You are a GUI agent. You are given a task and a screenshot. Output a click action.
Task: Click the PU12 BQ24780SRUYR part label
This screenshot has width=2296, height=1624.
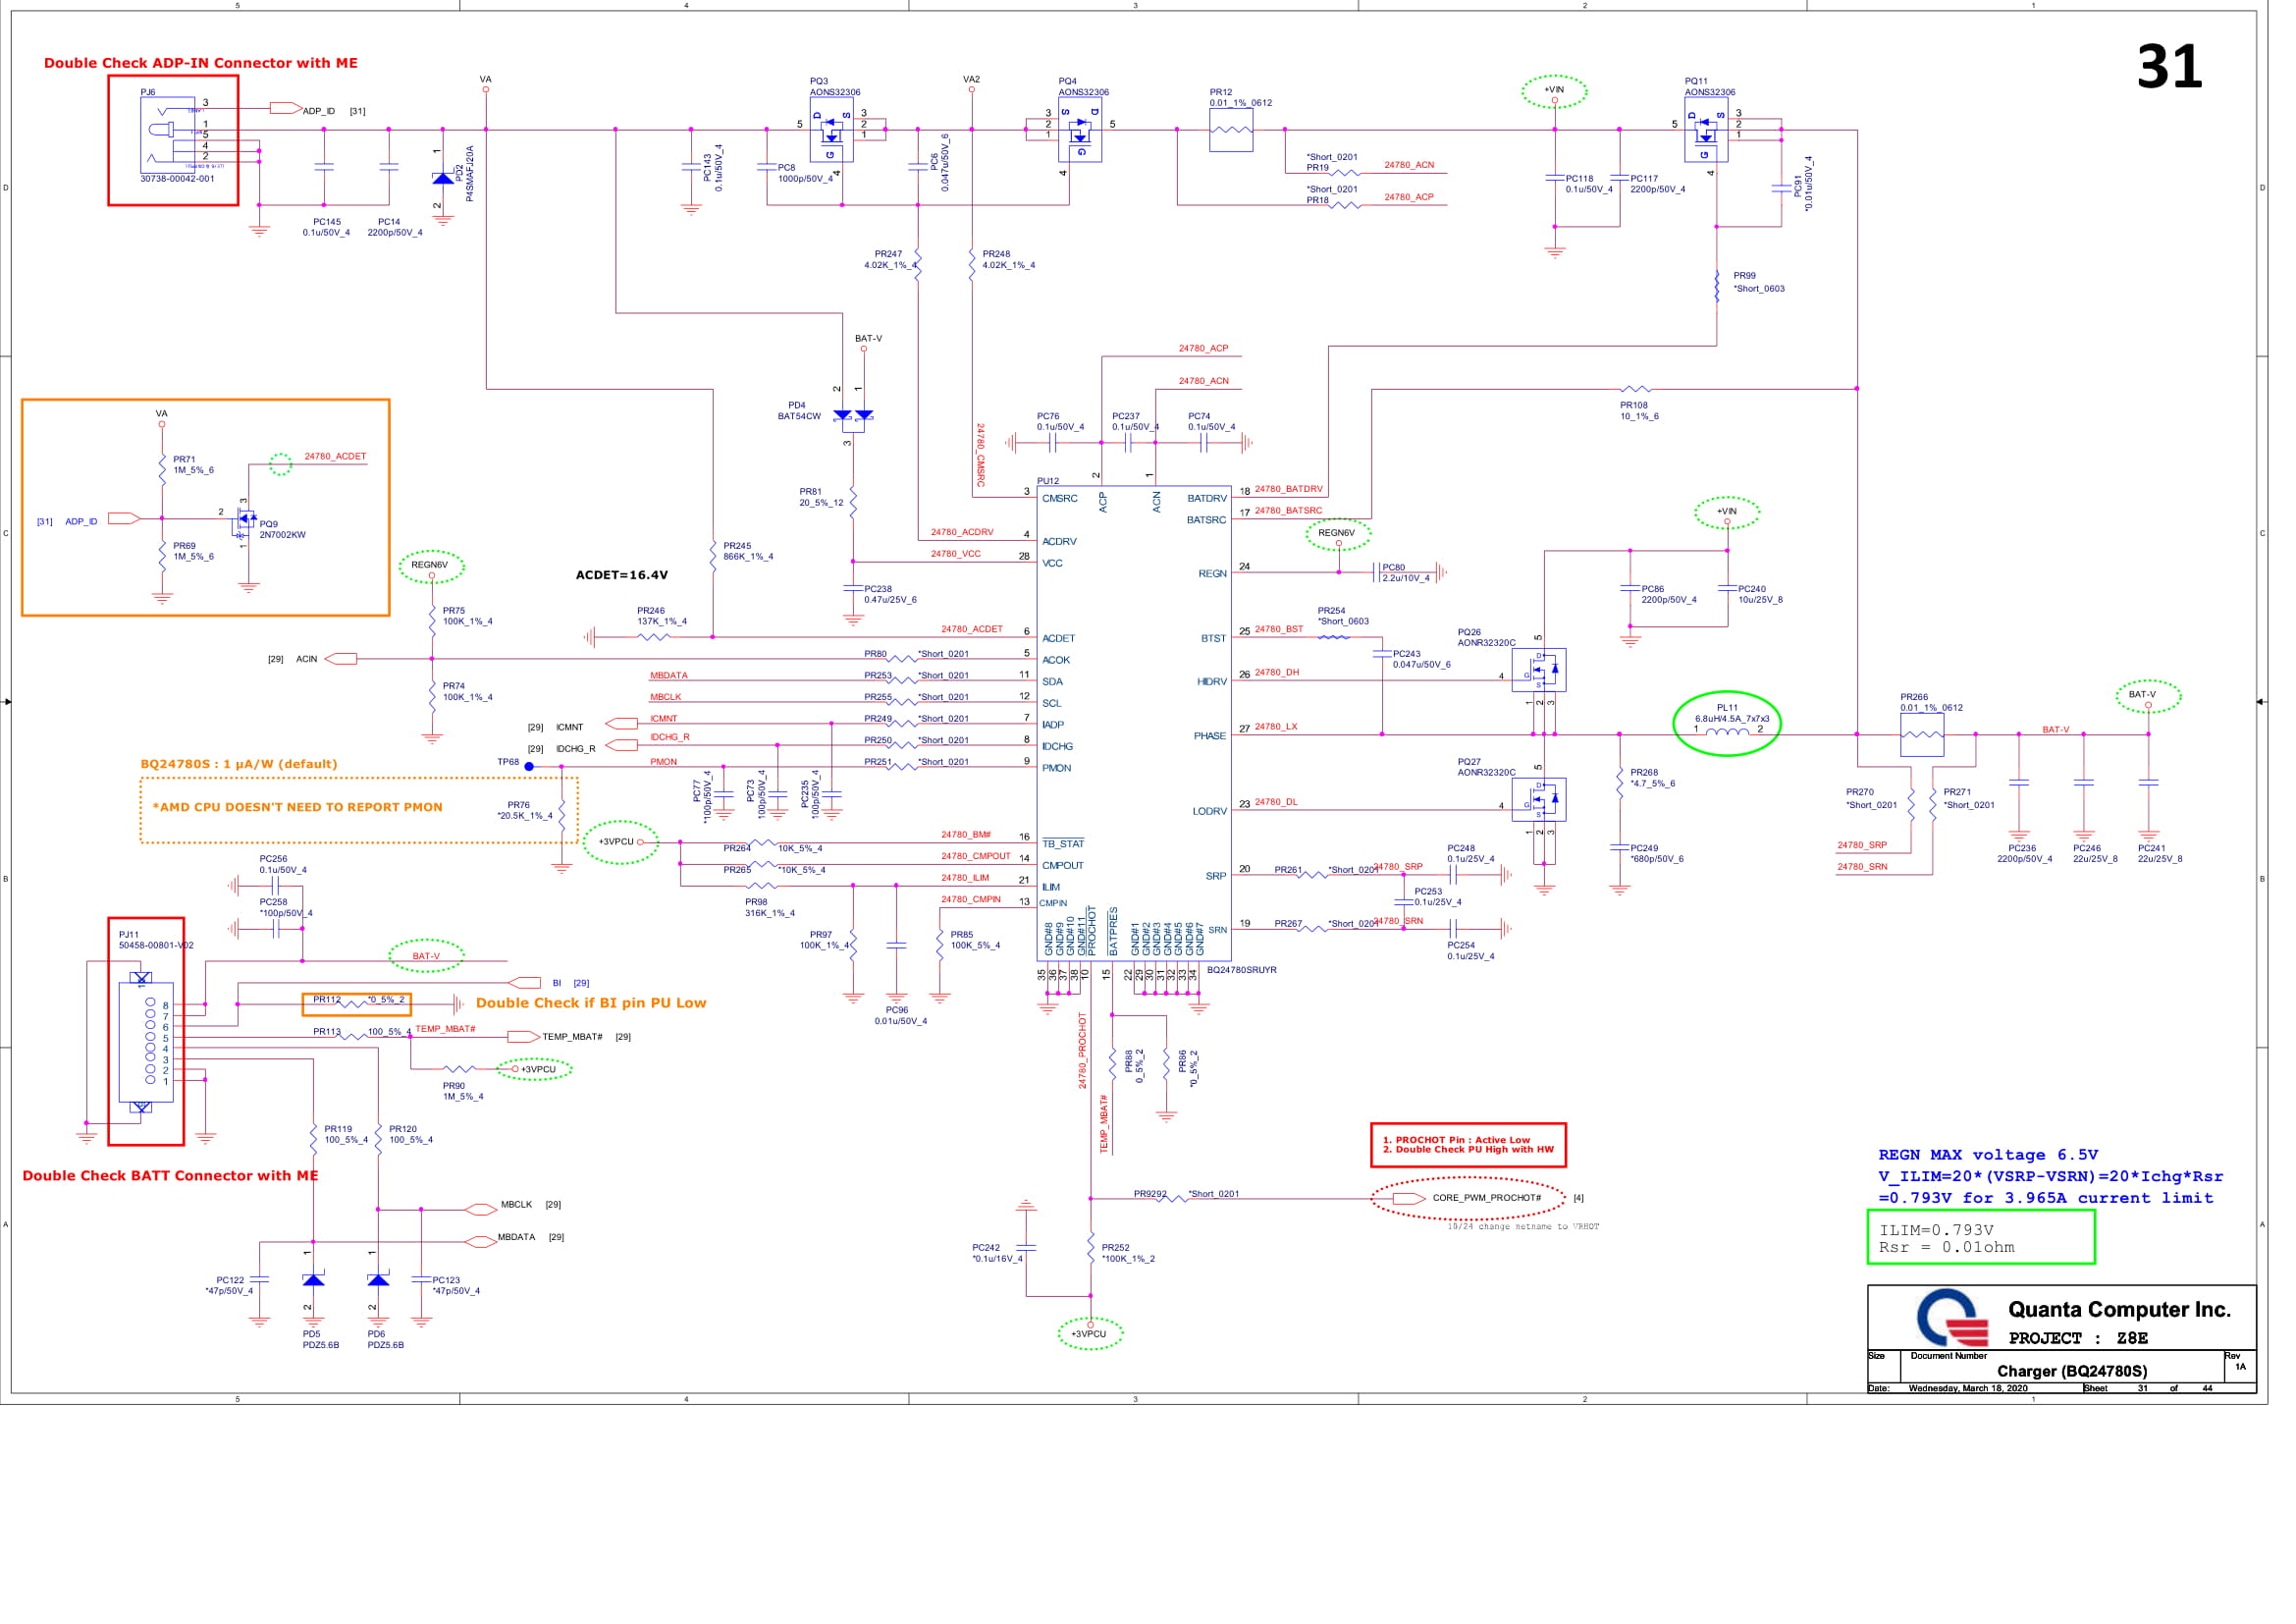[1241, 970]
